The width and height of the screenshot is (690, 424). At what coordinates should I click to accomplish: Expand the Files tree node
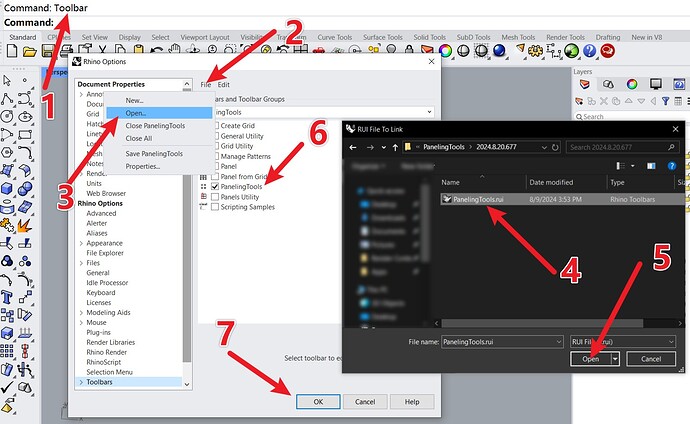81,263
